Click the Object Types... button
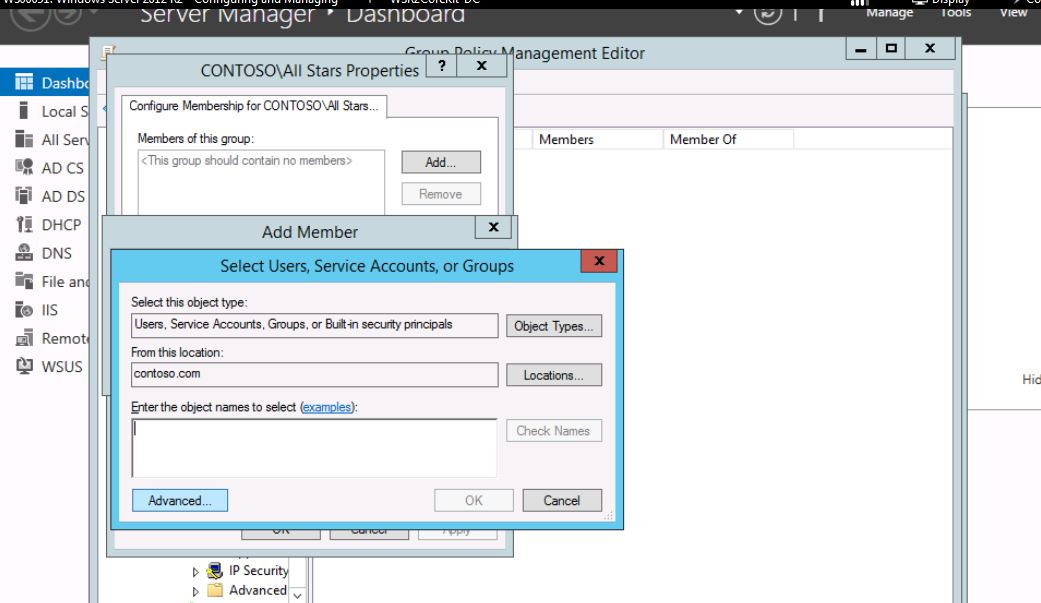This screenshot has height=603, width=1041. point(554,326)
